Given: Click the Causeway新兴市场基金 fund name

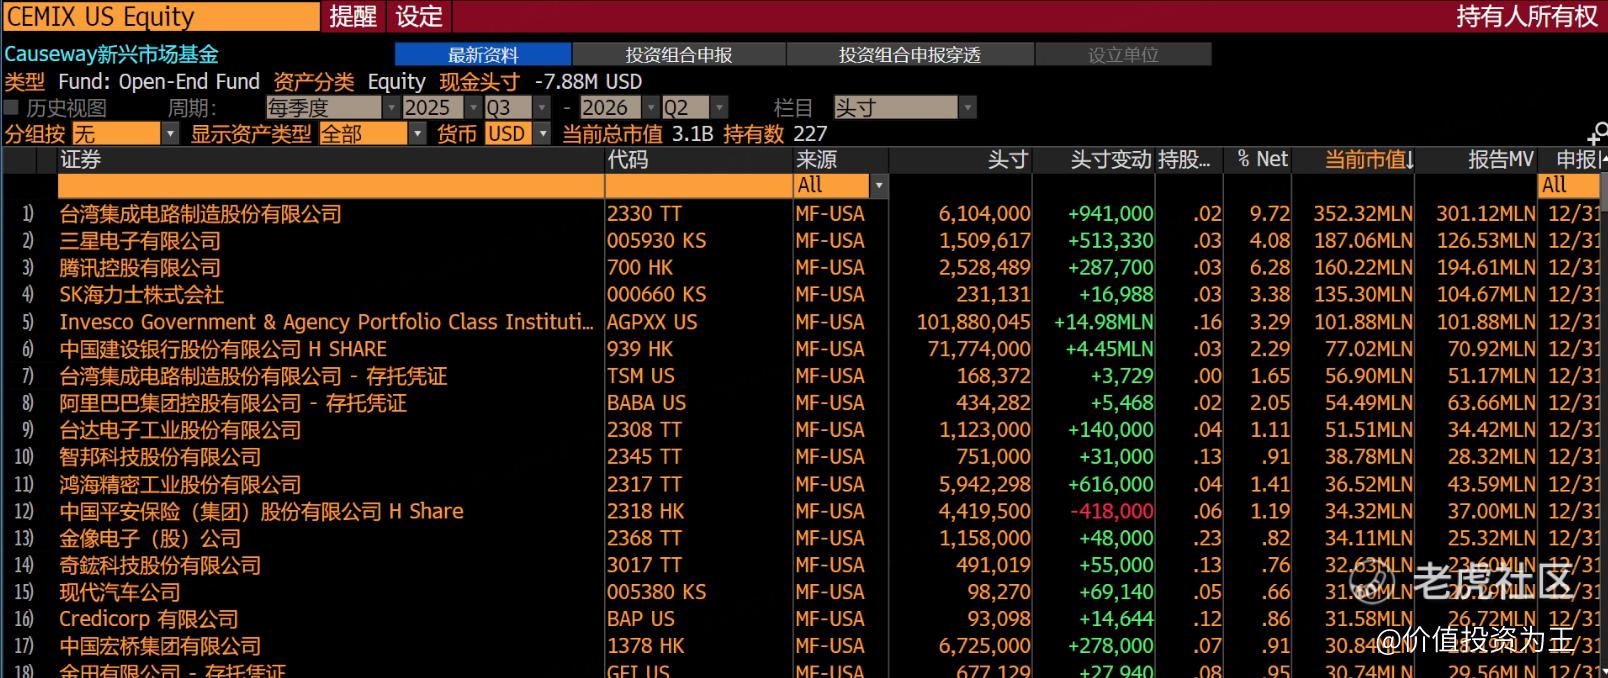Looking at the screenshot, I should (x=111, y=54).
